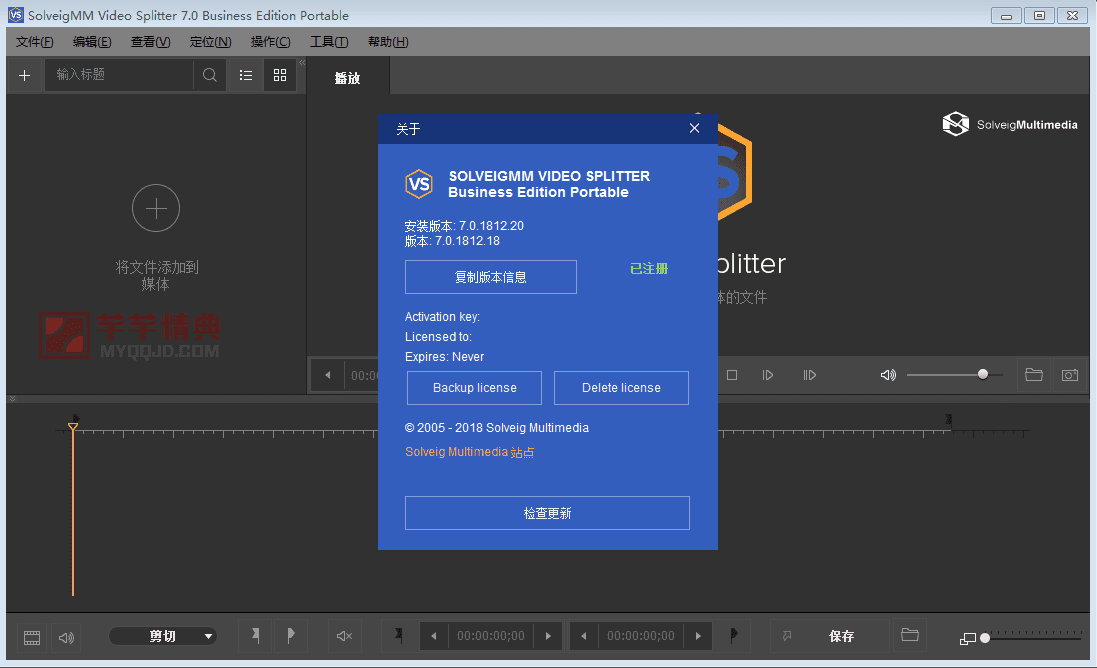The image size is (1097, 668).
Task: Click the Backup license button
Action: 474,388
